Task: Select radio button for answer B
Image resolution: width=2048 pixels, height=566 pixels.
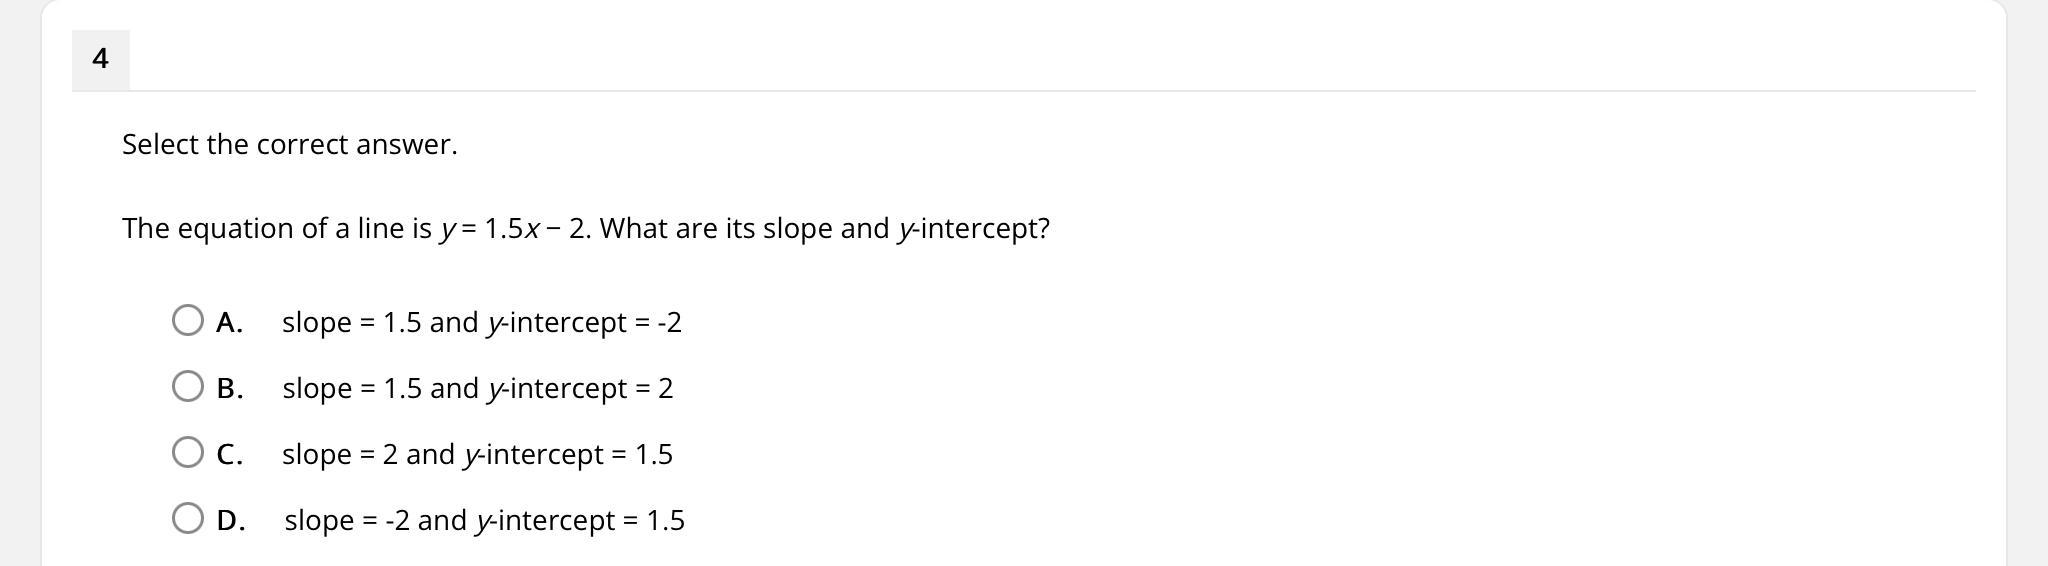Action: [188, 387]
